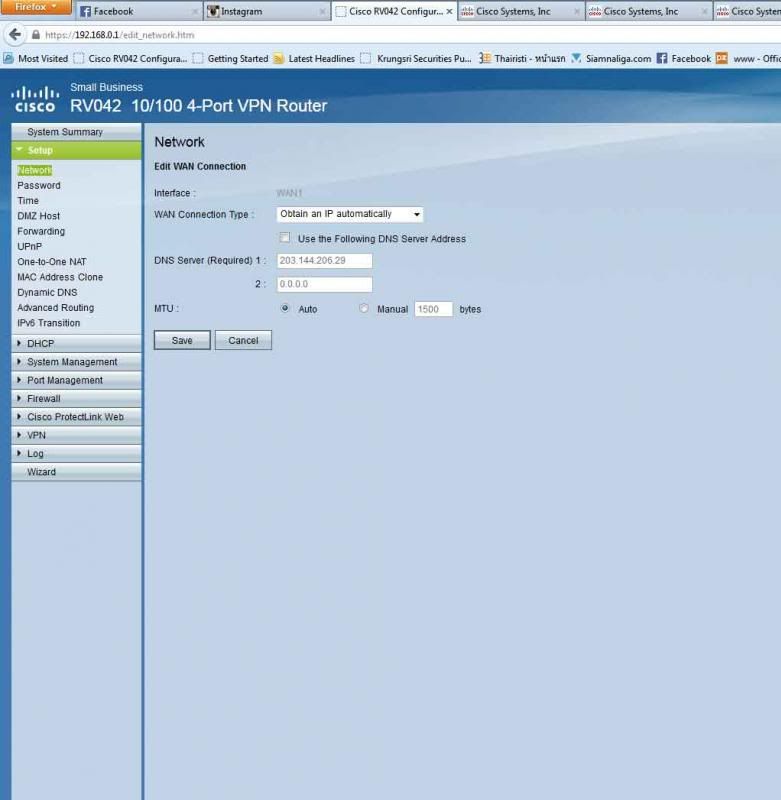The image size is (781, 800).
Task: Switch to the Instagram tab
Action: (x=262, y=12)
